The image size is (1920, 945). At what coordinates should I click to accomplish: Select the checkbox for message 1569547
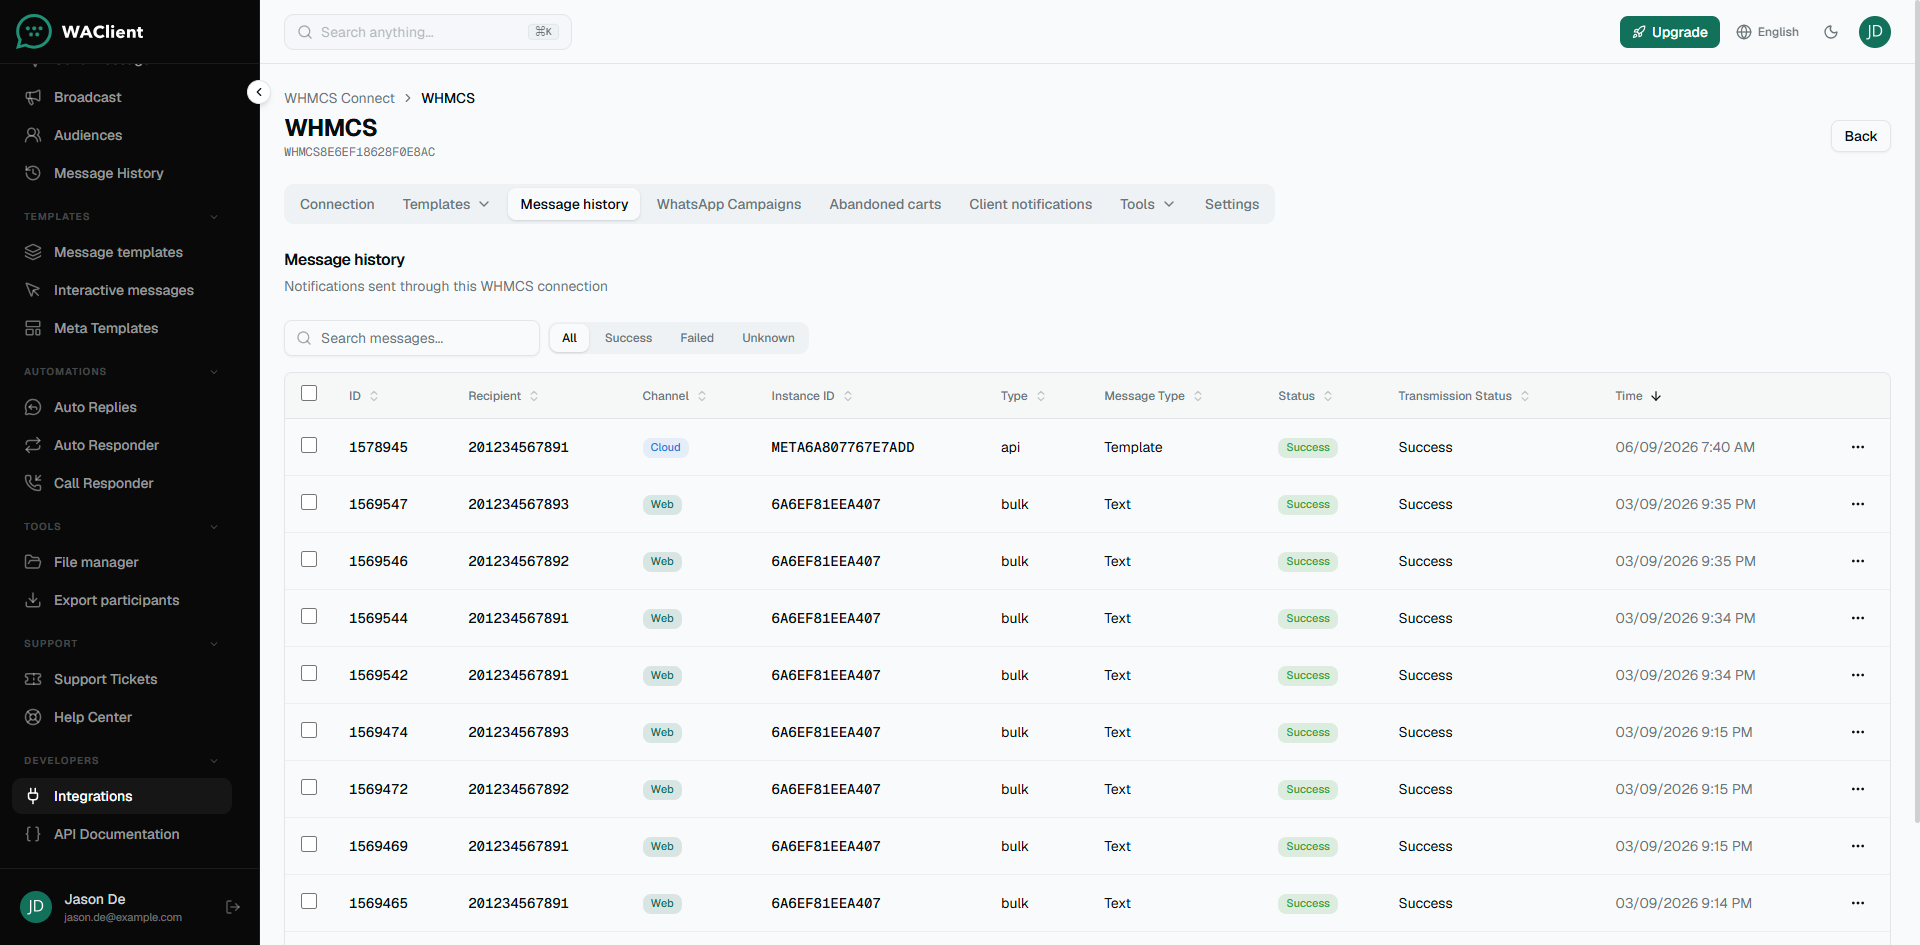[309, 502]
